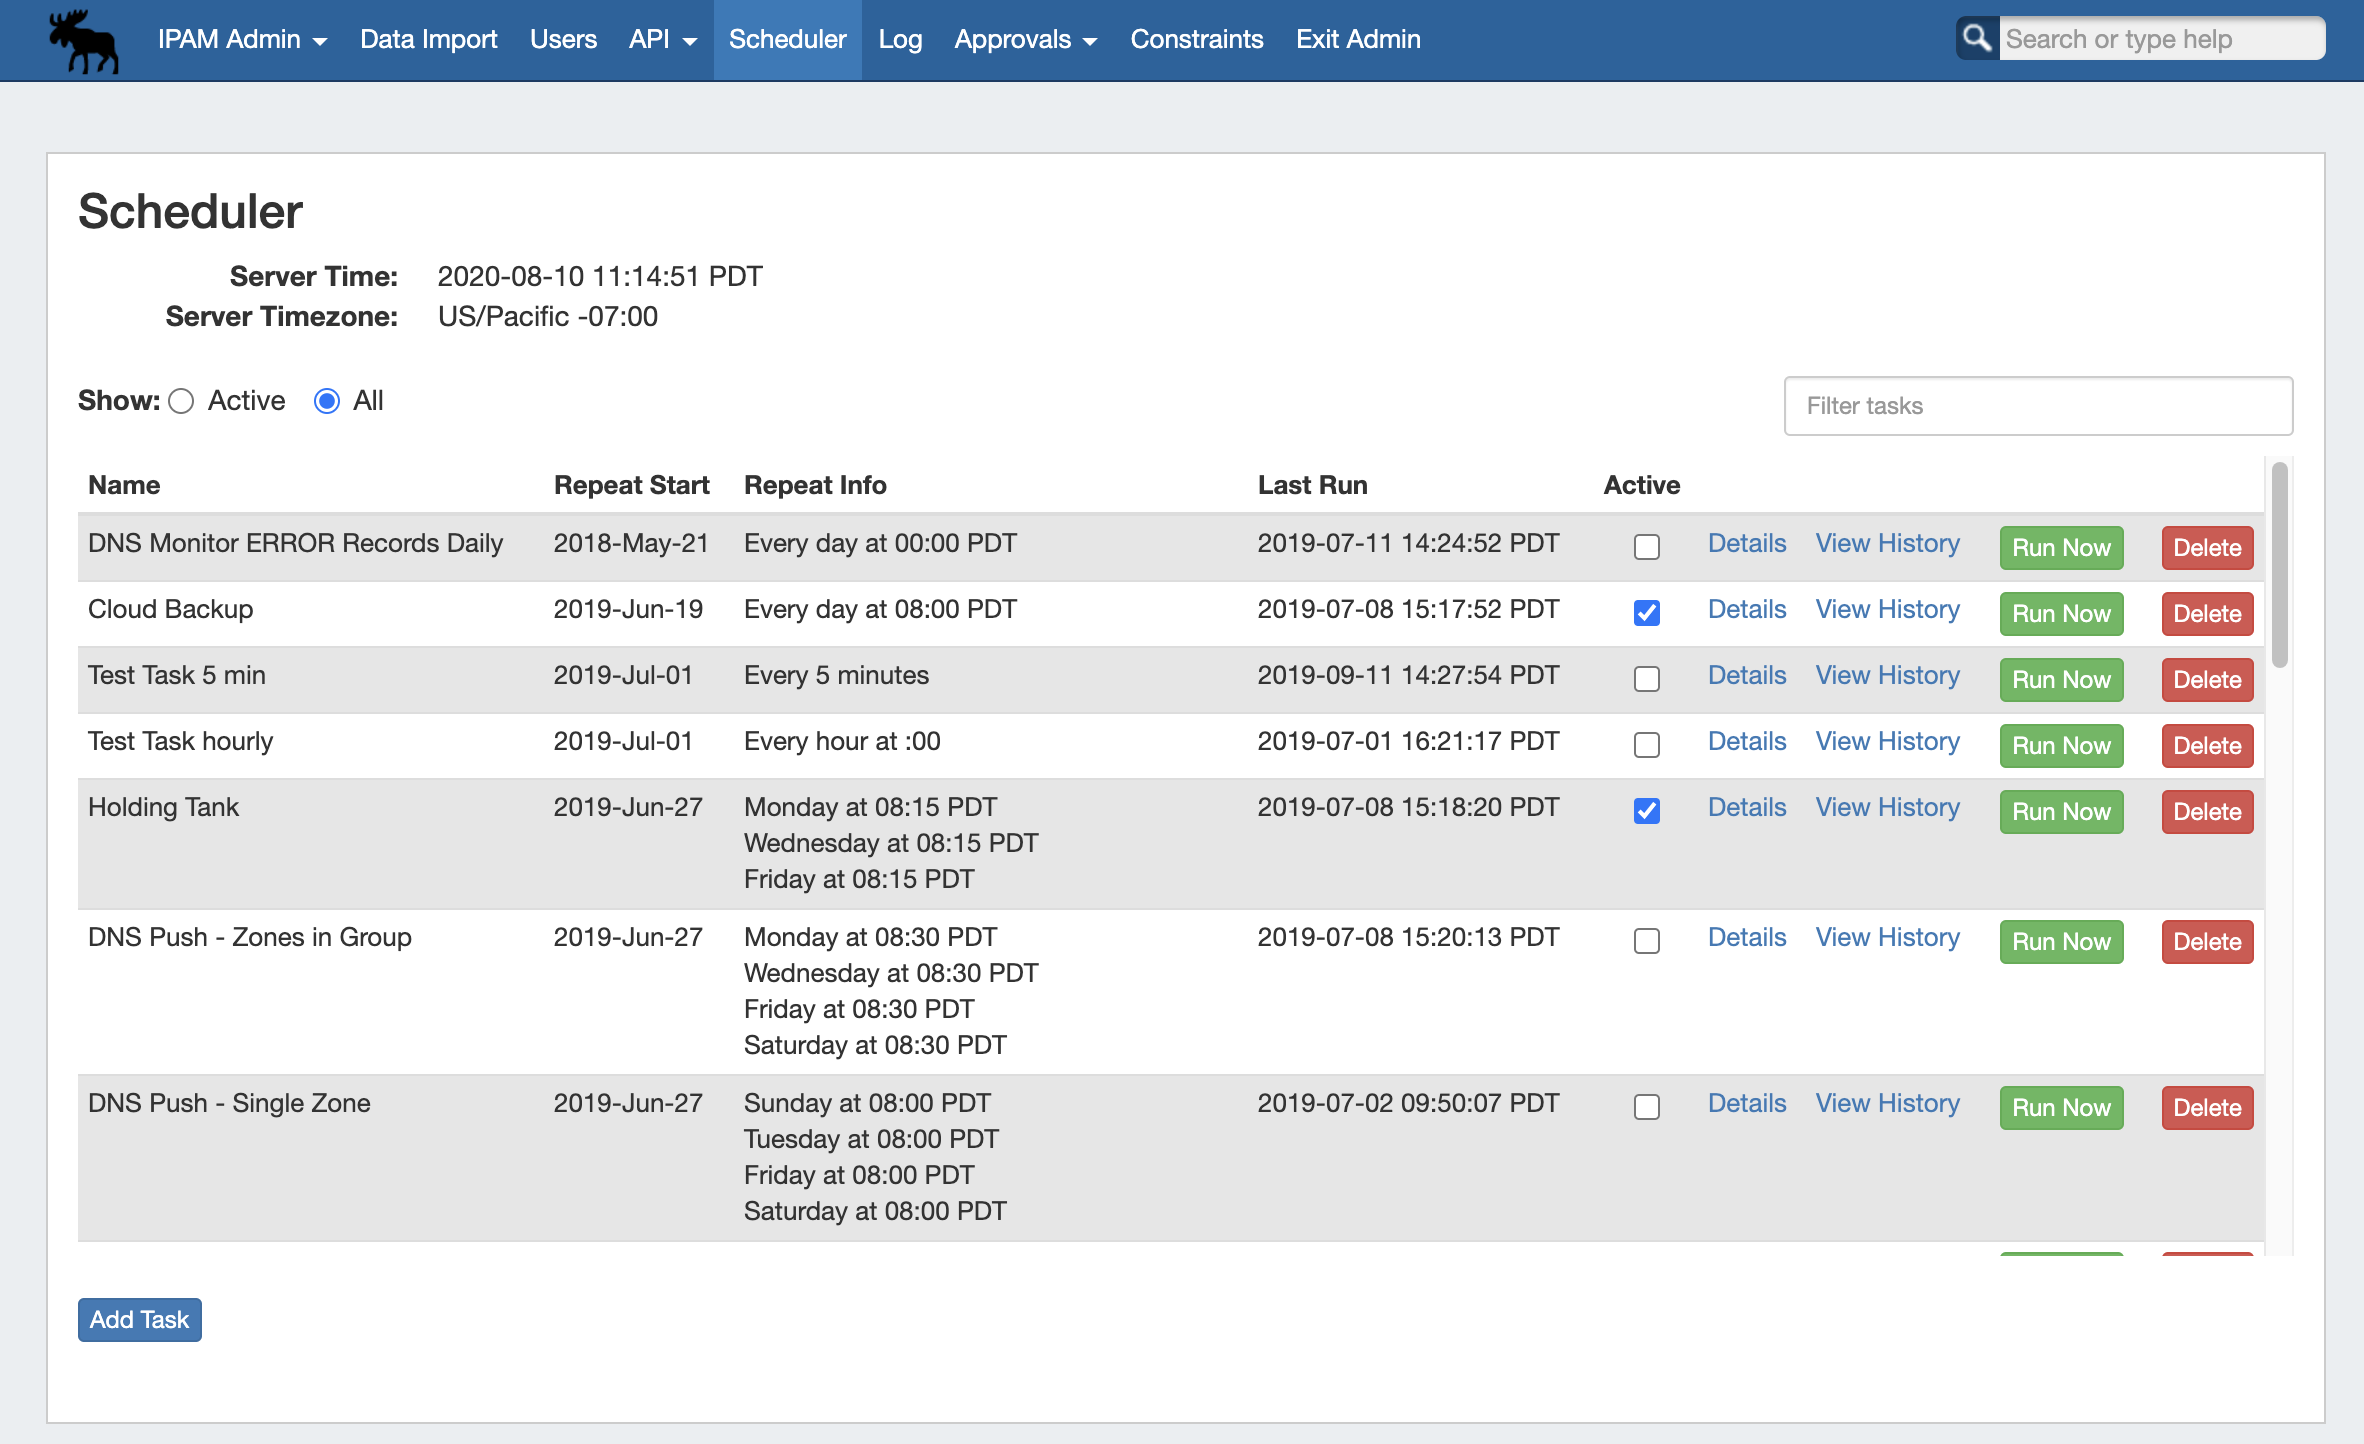Select the All show radio button
Viewport: 2364px width, 1444px height.
(327, 401)
